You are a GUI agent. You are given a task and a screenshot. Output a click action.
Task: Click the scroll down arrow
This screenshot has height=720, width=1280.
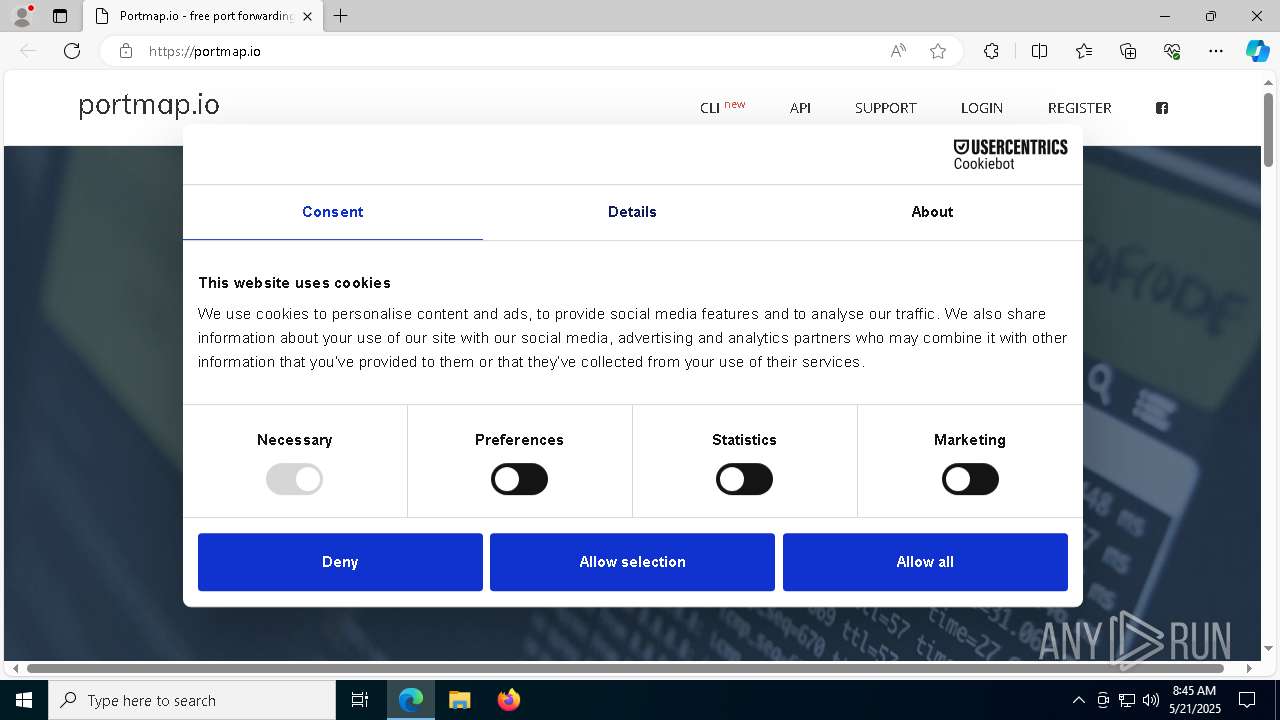coord(1268,649)
